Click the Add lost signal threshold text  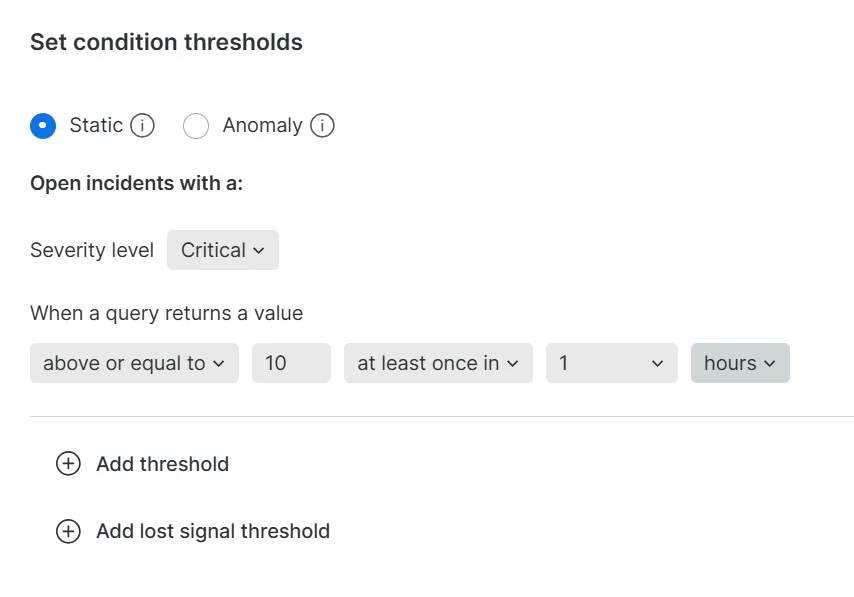tap(214, 531)
